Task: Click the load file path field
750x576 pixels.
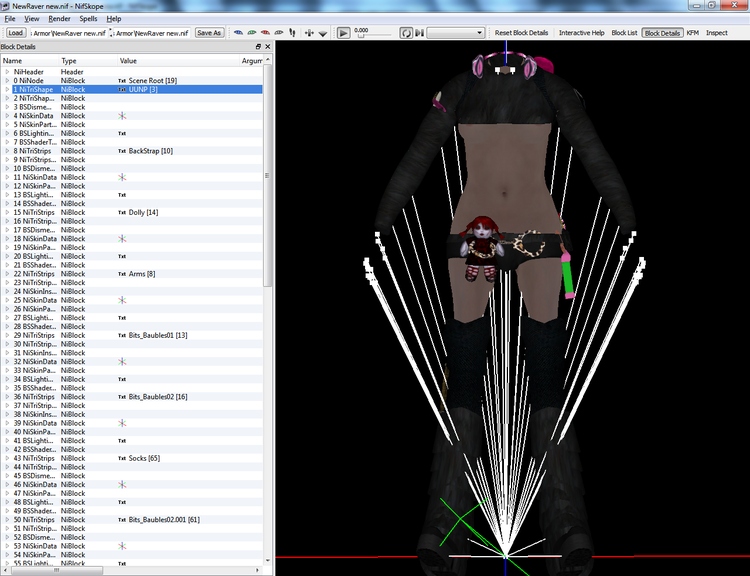Action: click(68, 33)
